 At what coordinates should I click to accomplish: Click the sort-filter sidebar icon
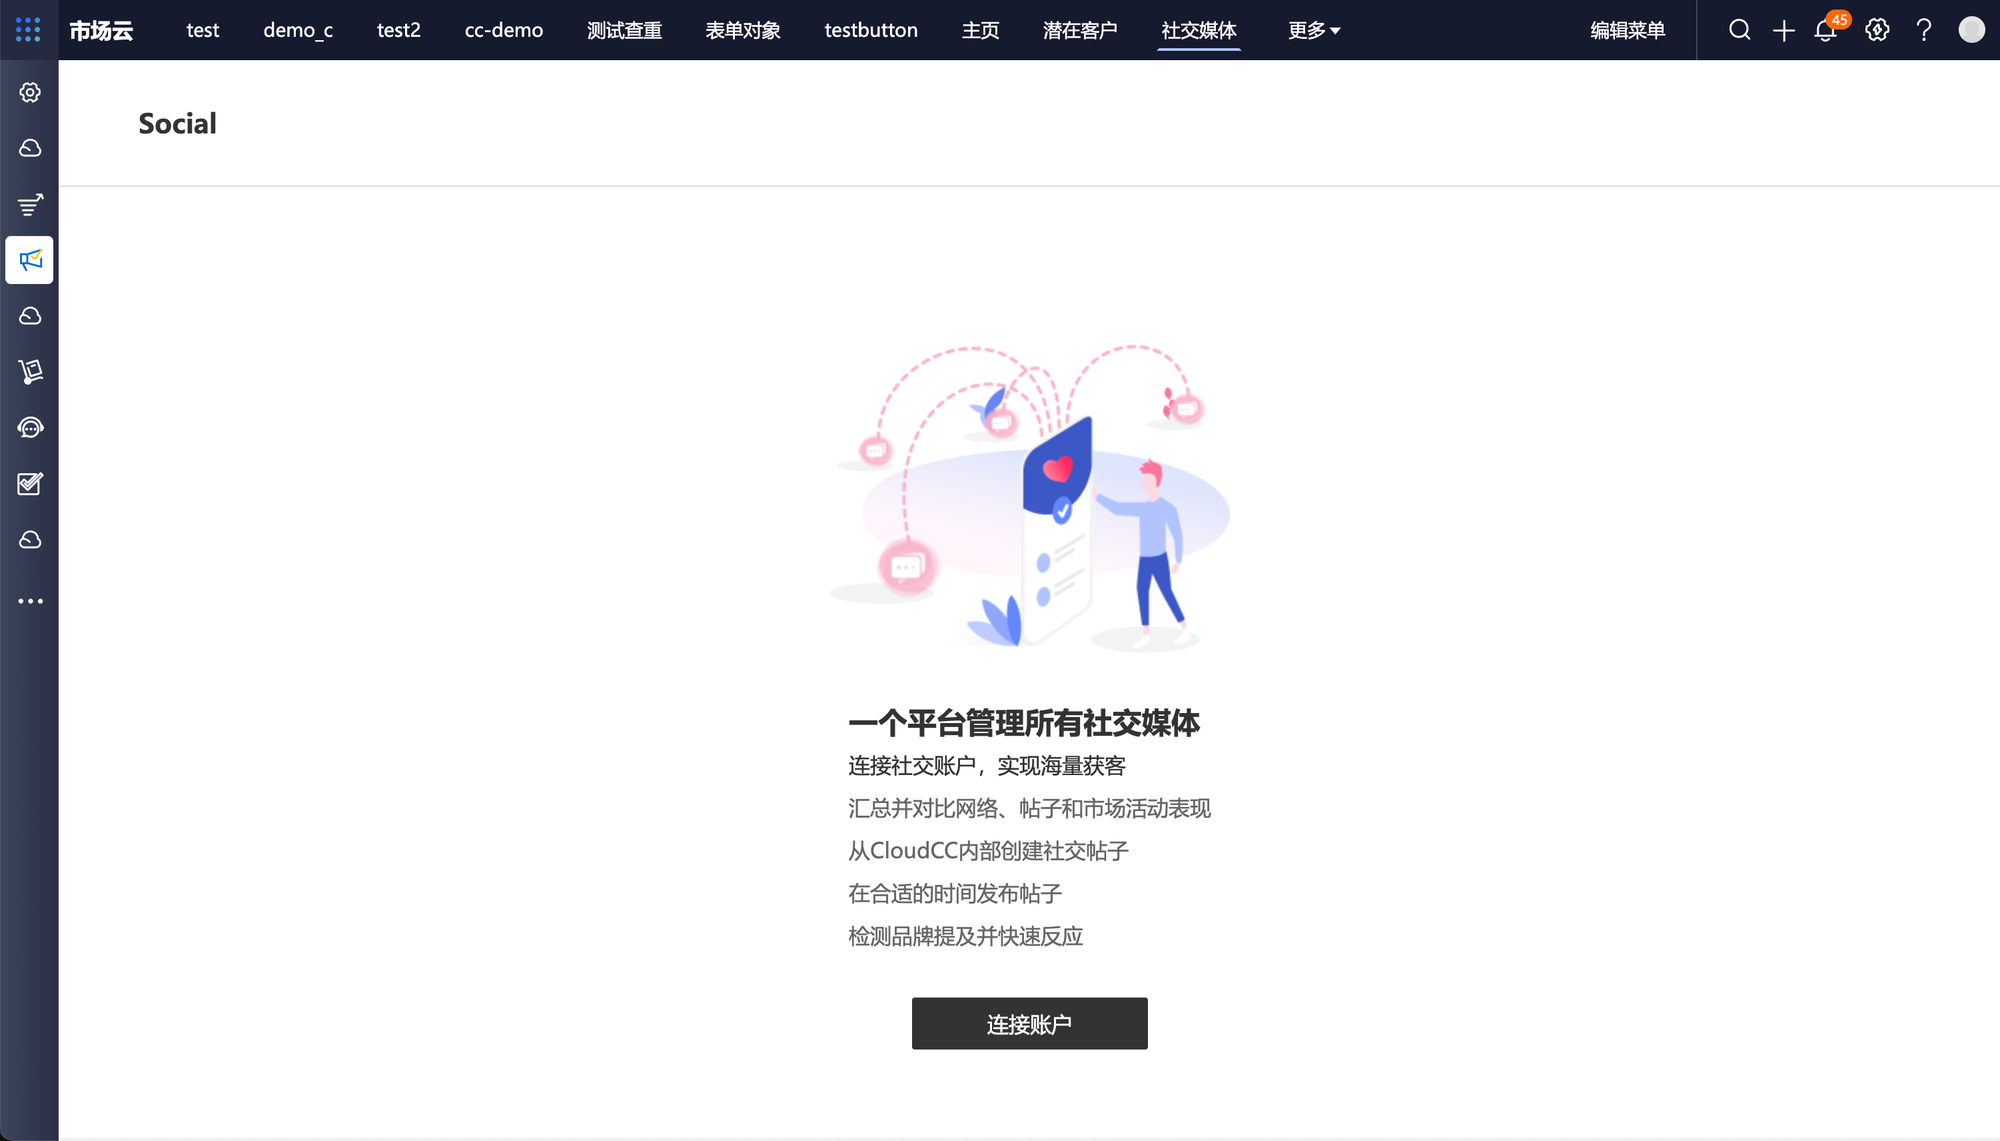(x=30, y=204)
